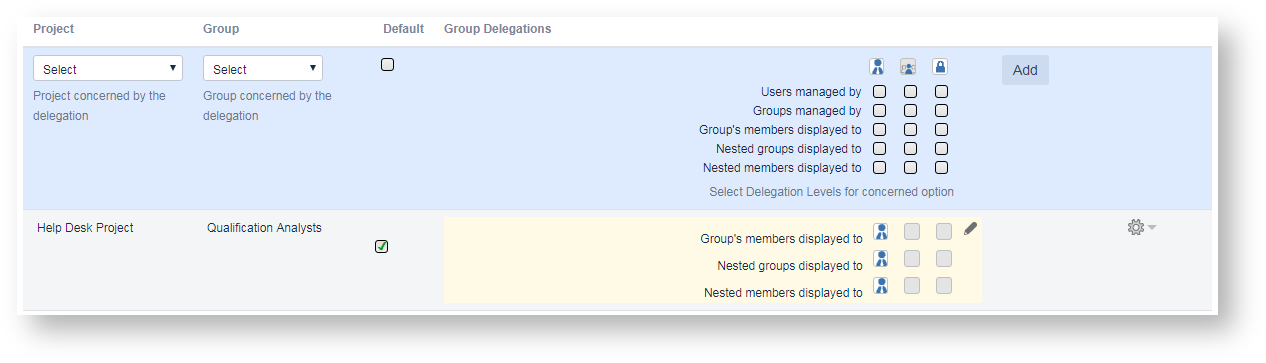1266x363 pixels.
Task: Check Group's members displayed to, padlock column, add row
Action: [942, 130]
